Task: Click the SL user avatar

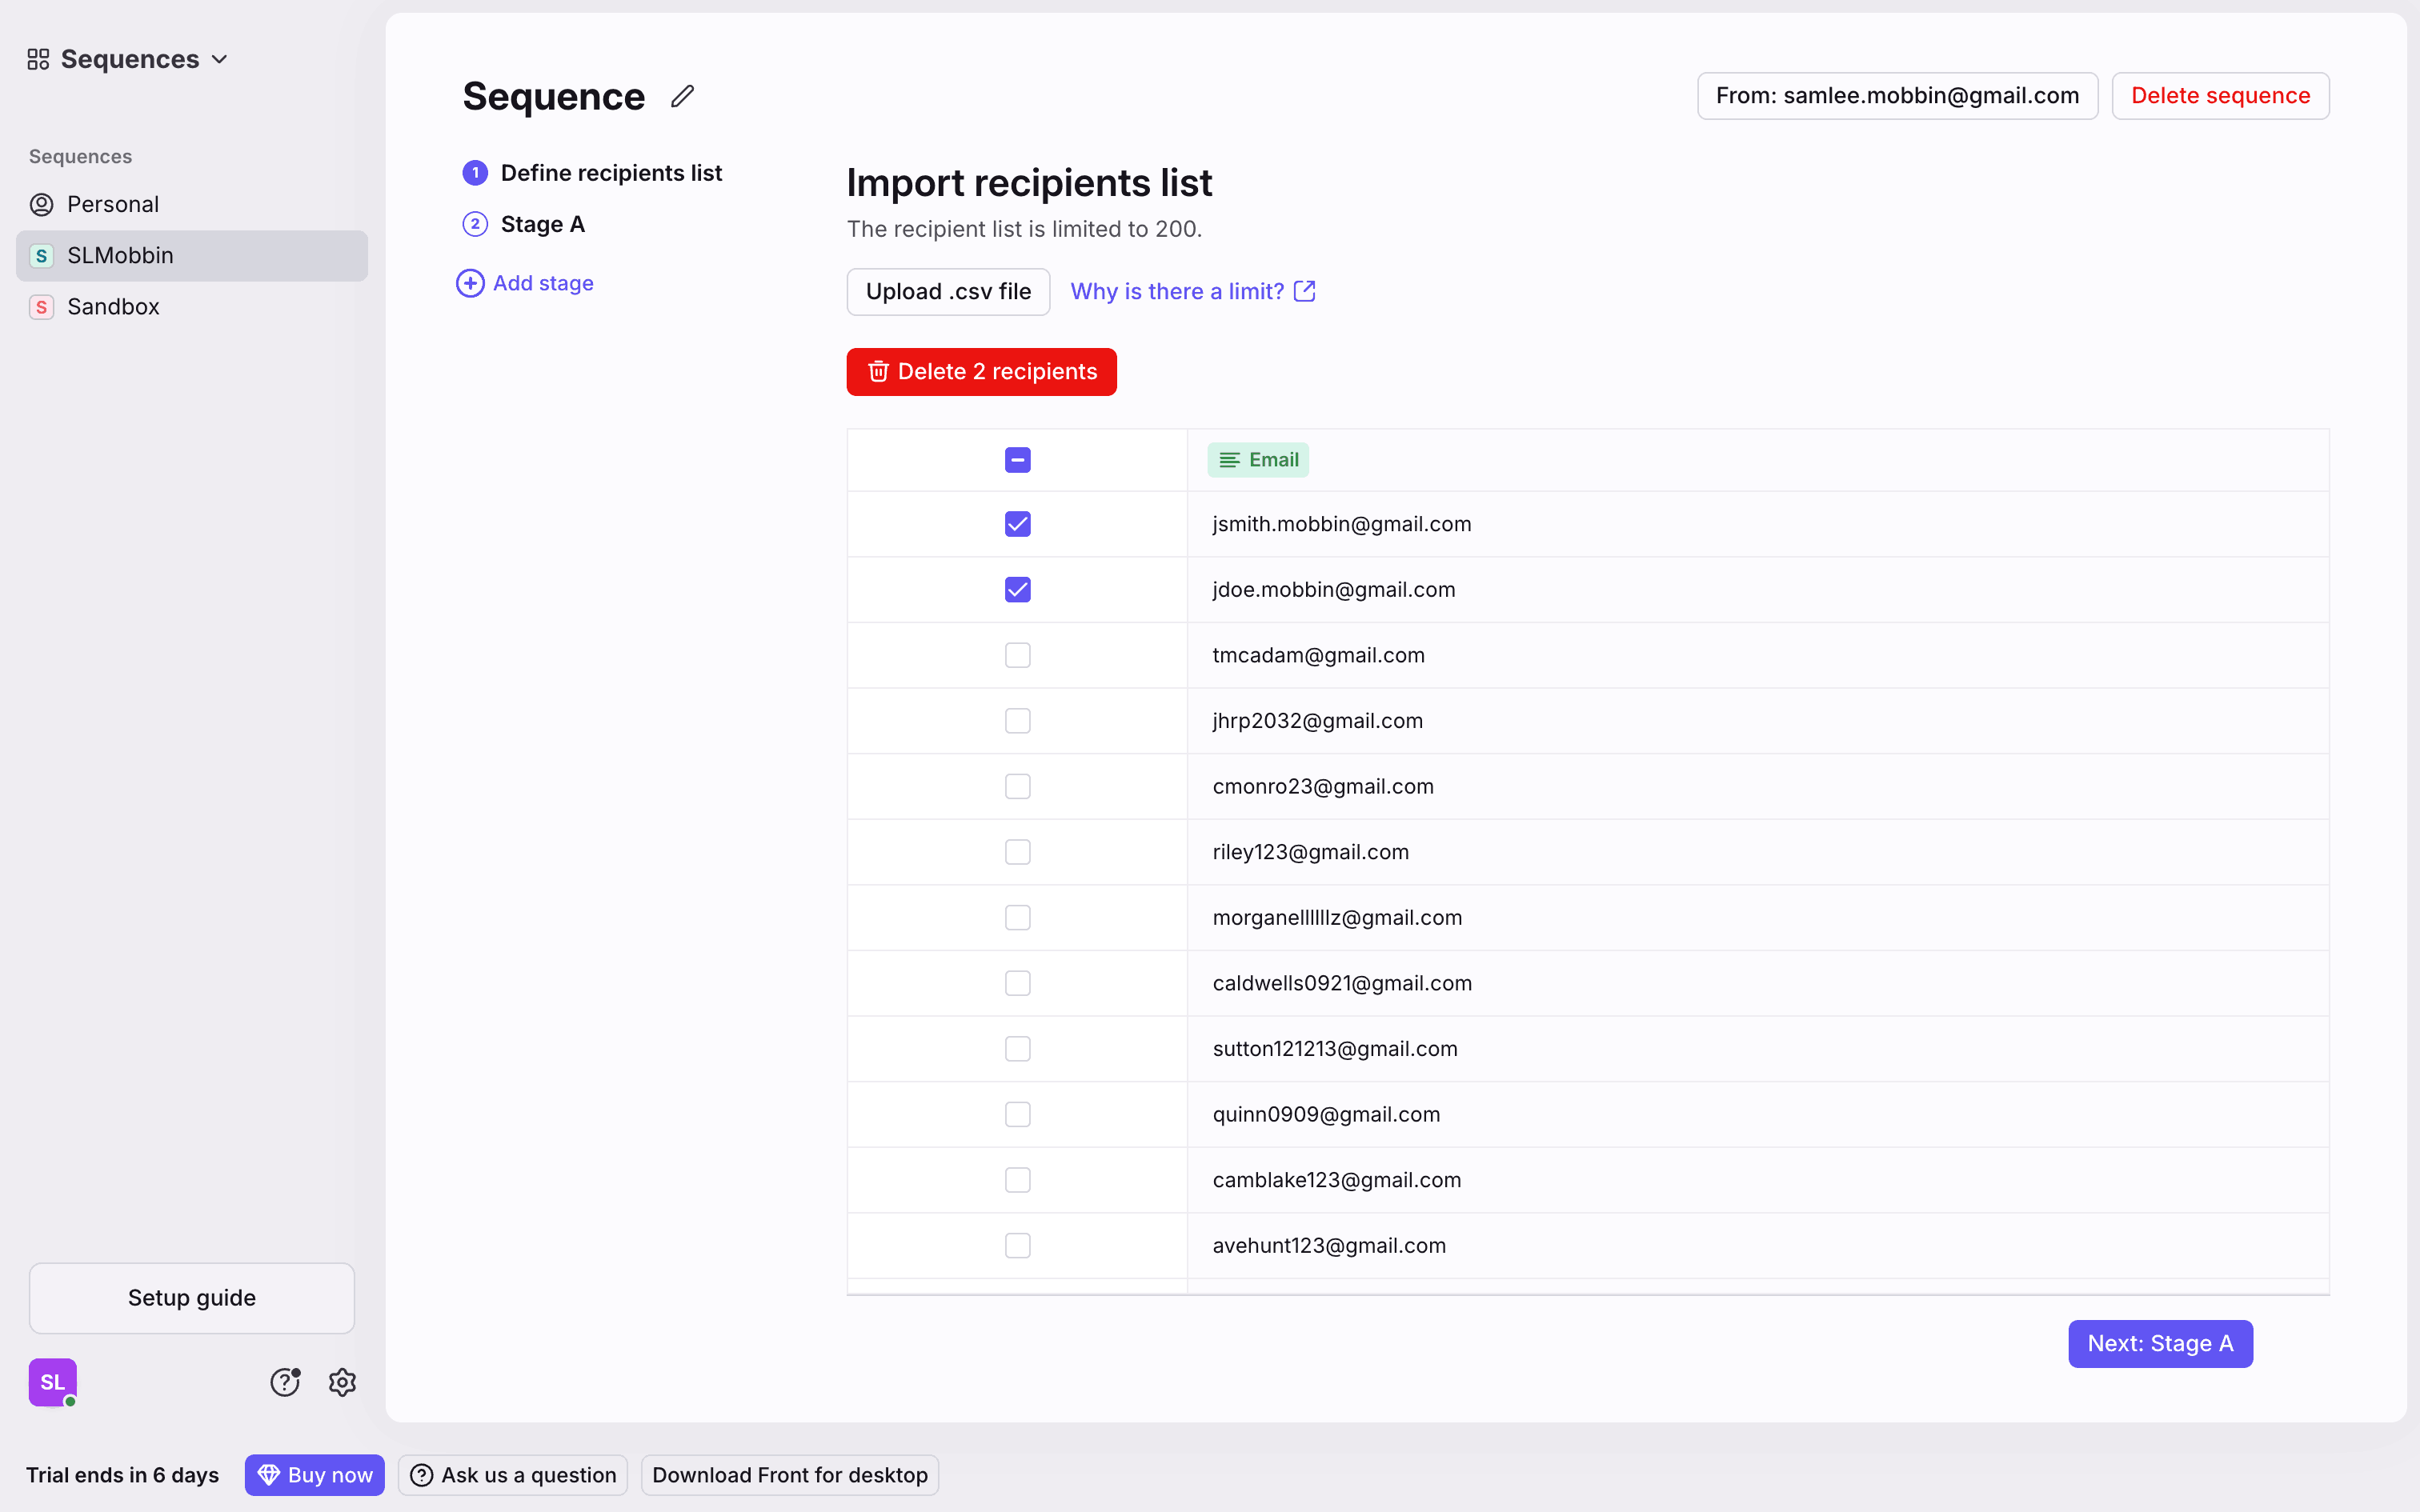Action: point(53,1382)
